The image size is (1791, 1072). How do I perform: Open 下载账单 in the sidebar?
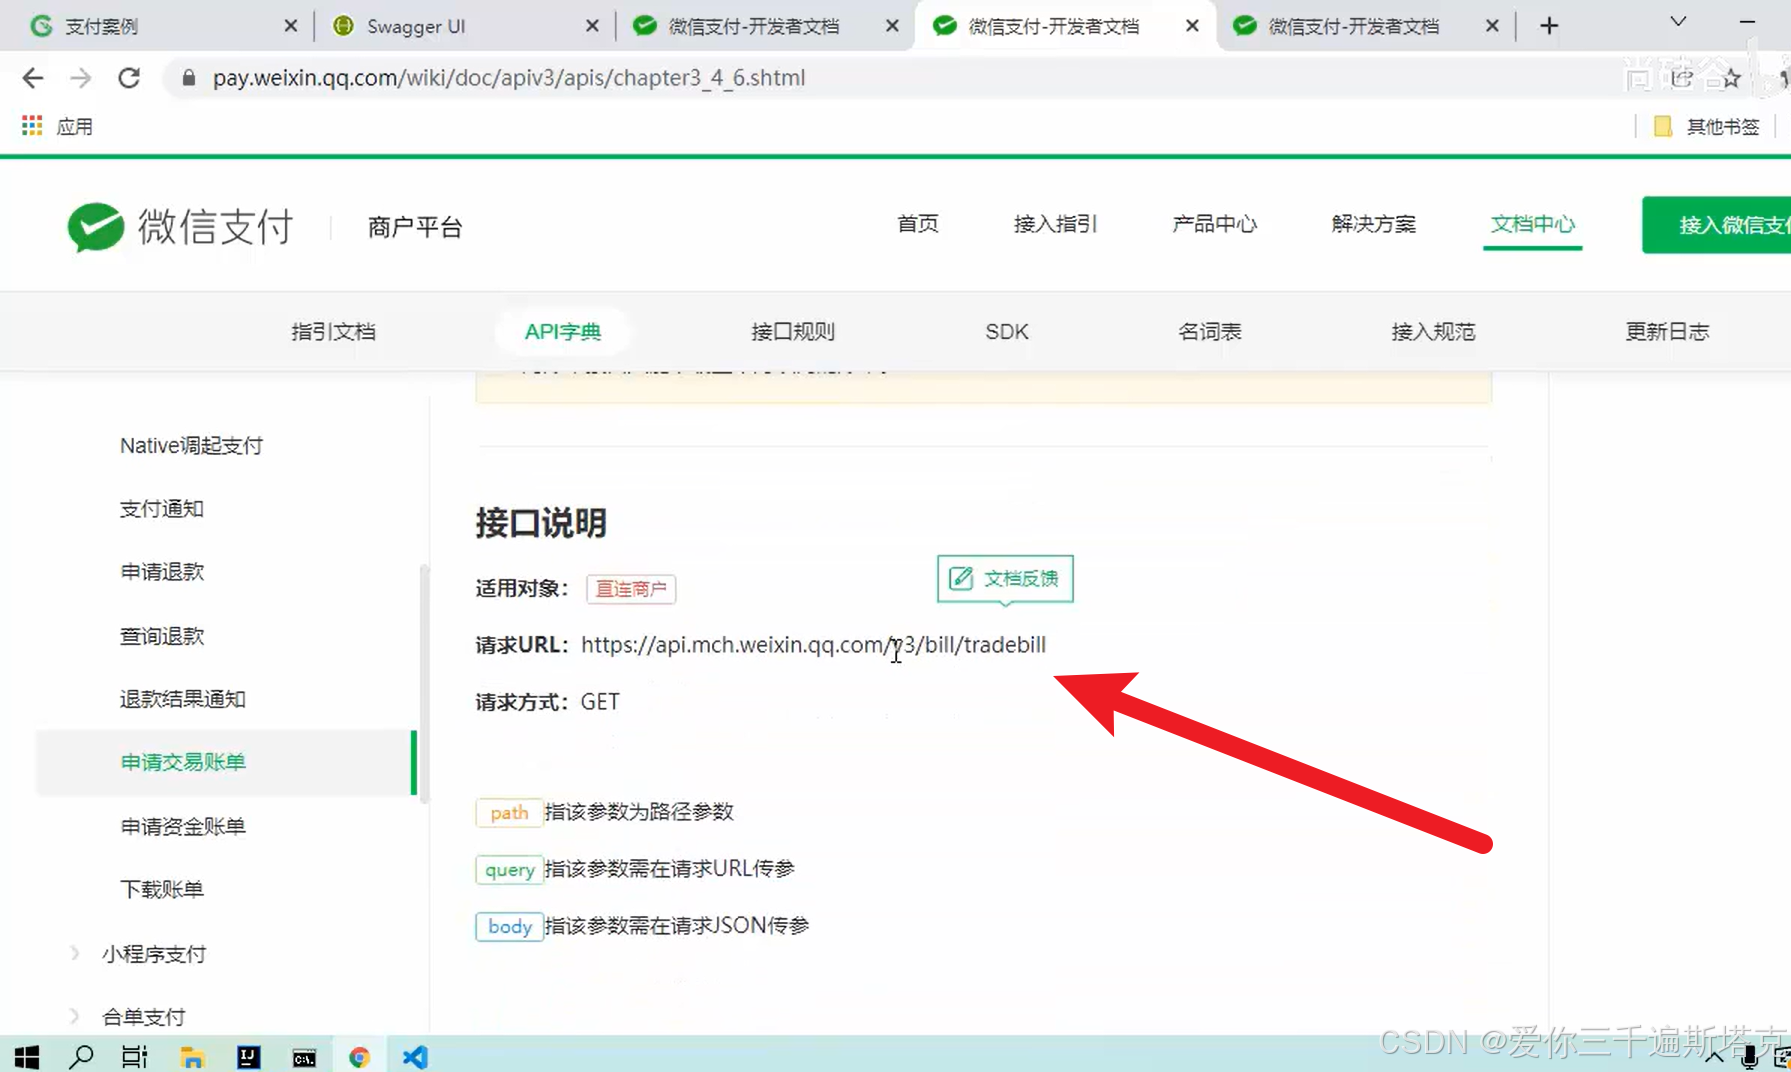pyautogui.click(x=162, y=889)
